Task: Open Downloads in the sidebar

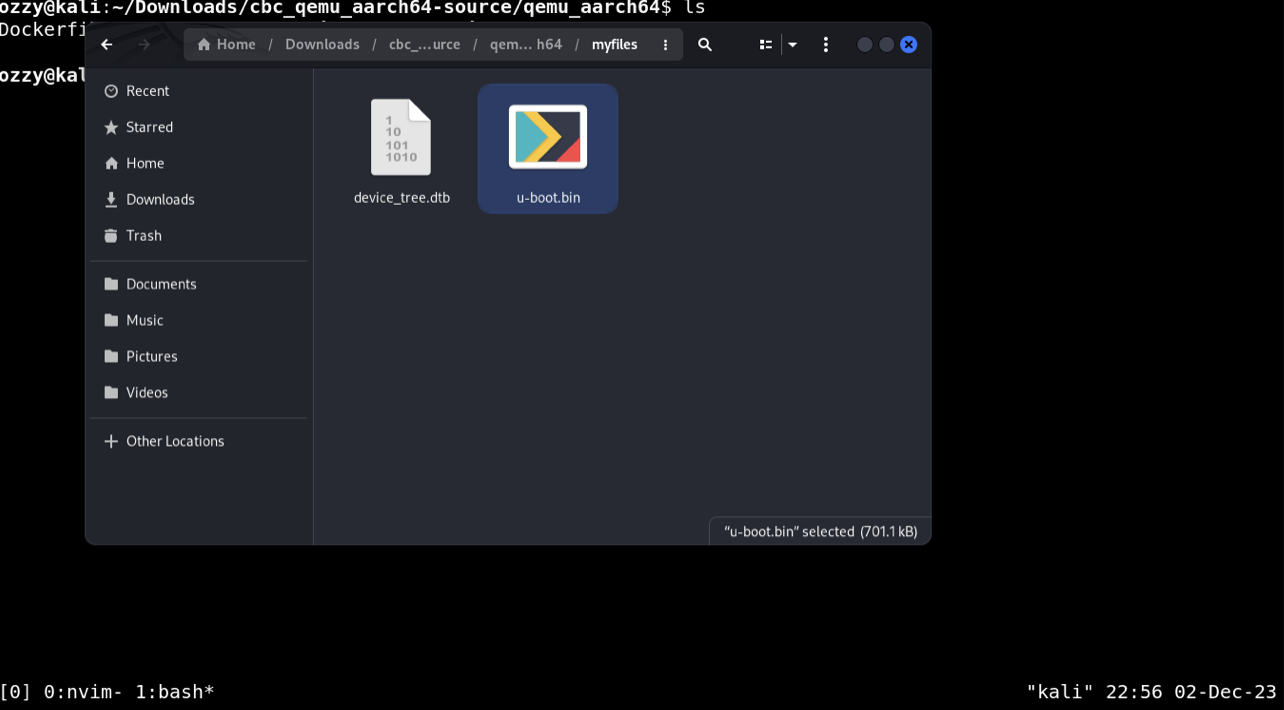Action: 199,199
